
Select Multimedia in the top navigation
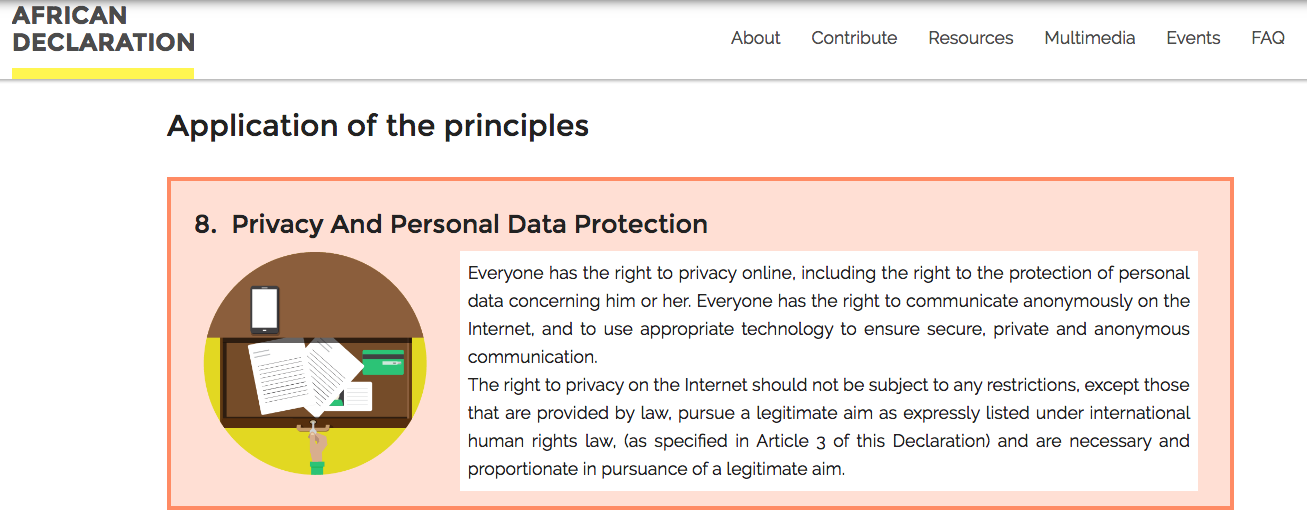click(x=1089, y=38)
